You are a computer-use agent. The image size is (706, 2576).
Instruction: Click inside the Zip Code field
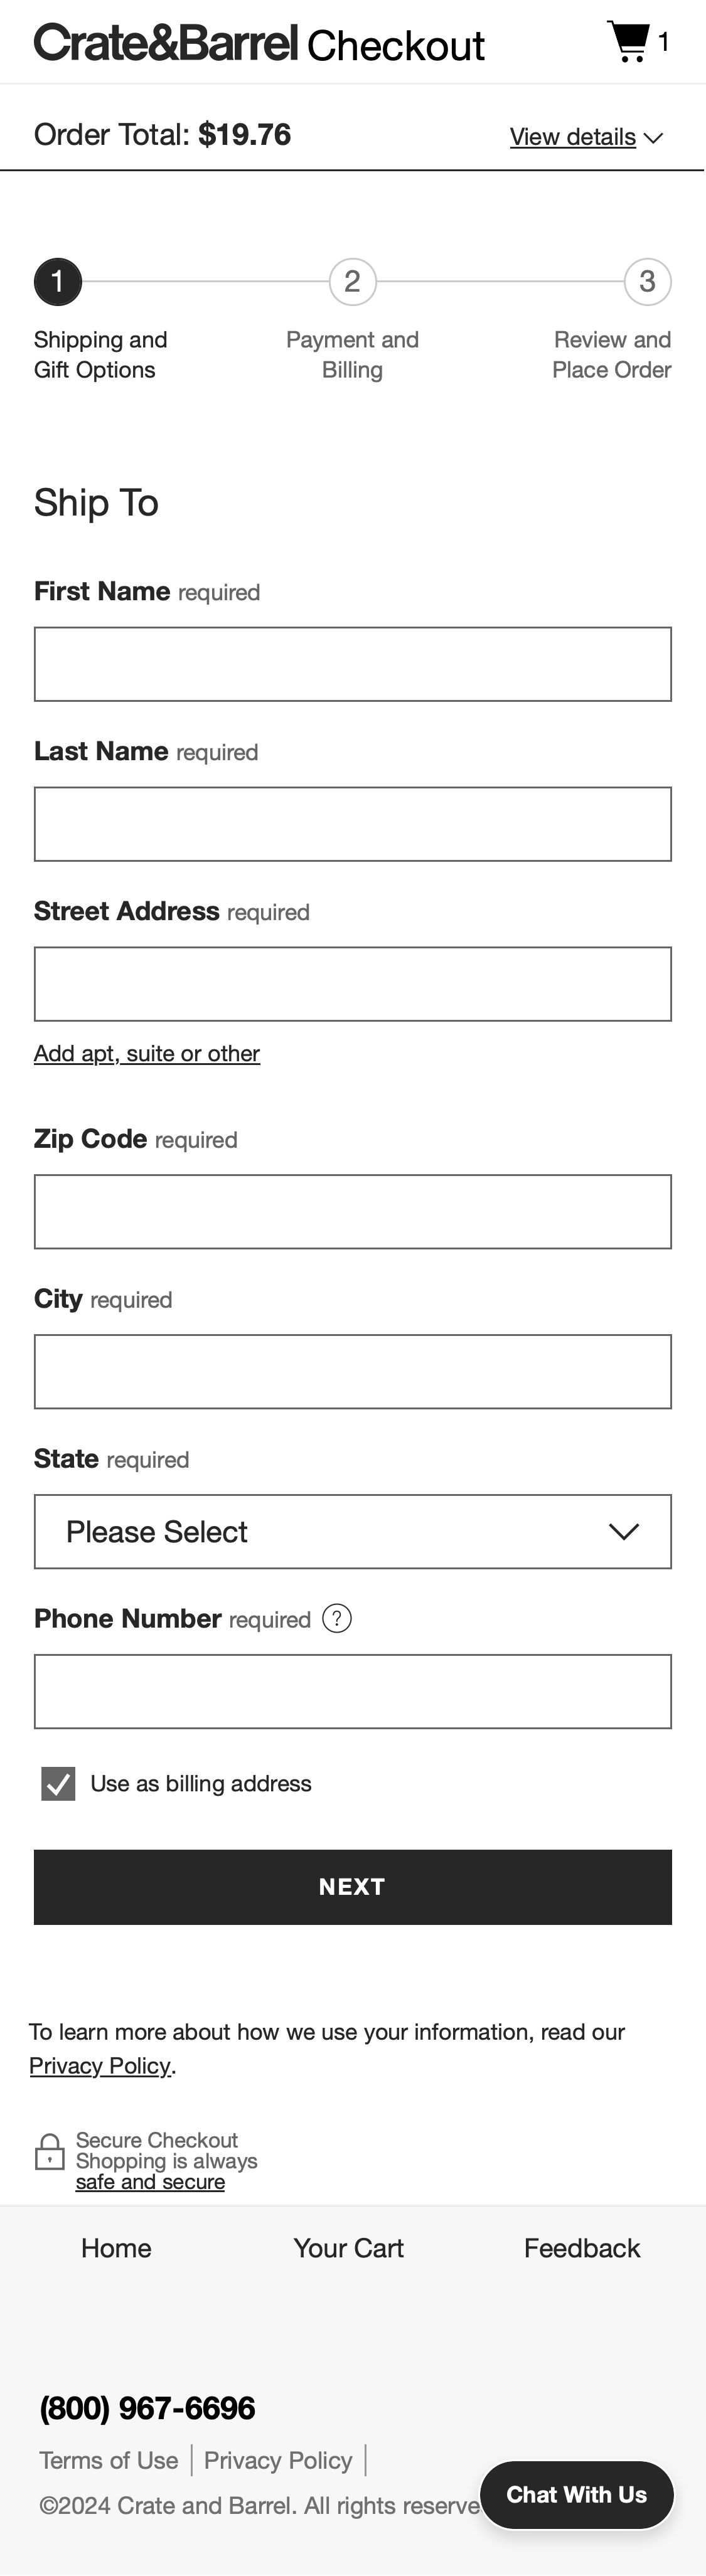[x=353, y=1211]
